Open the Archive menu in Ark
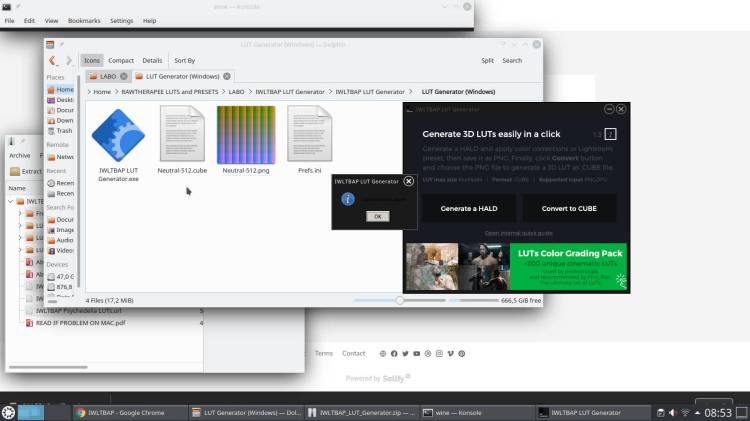Image resolution: width=750 pixels, height=421 pixels. [20, 155]
